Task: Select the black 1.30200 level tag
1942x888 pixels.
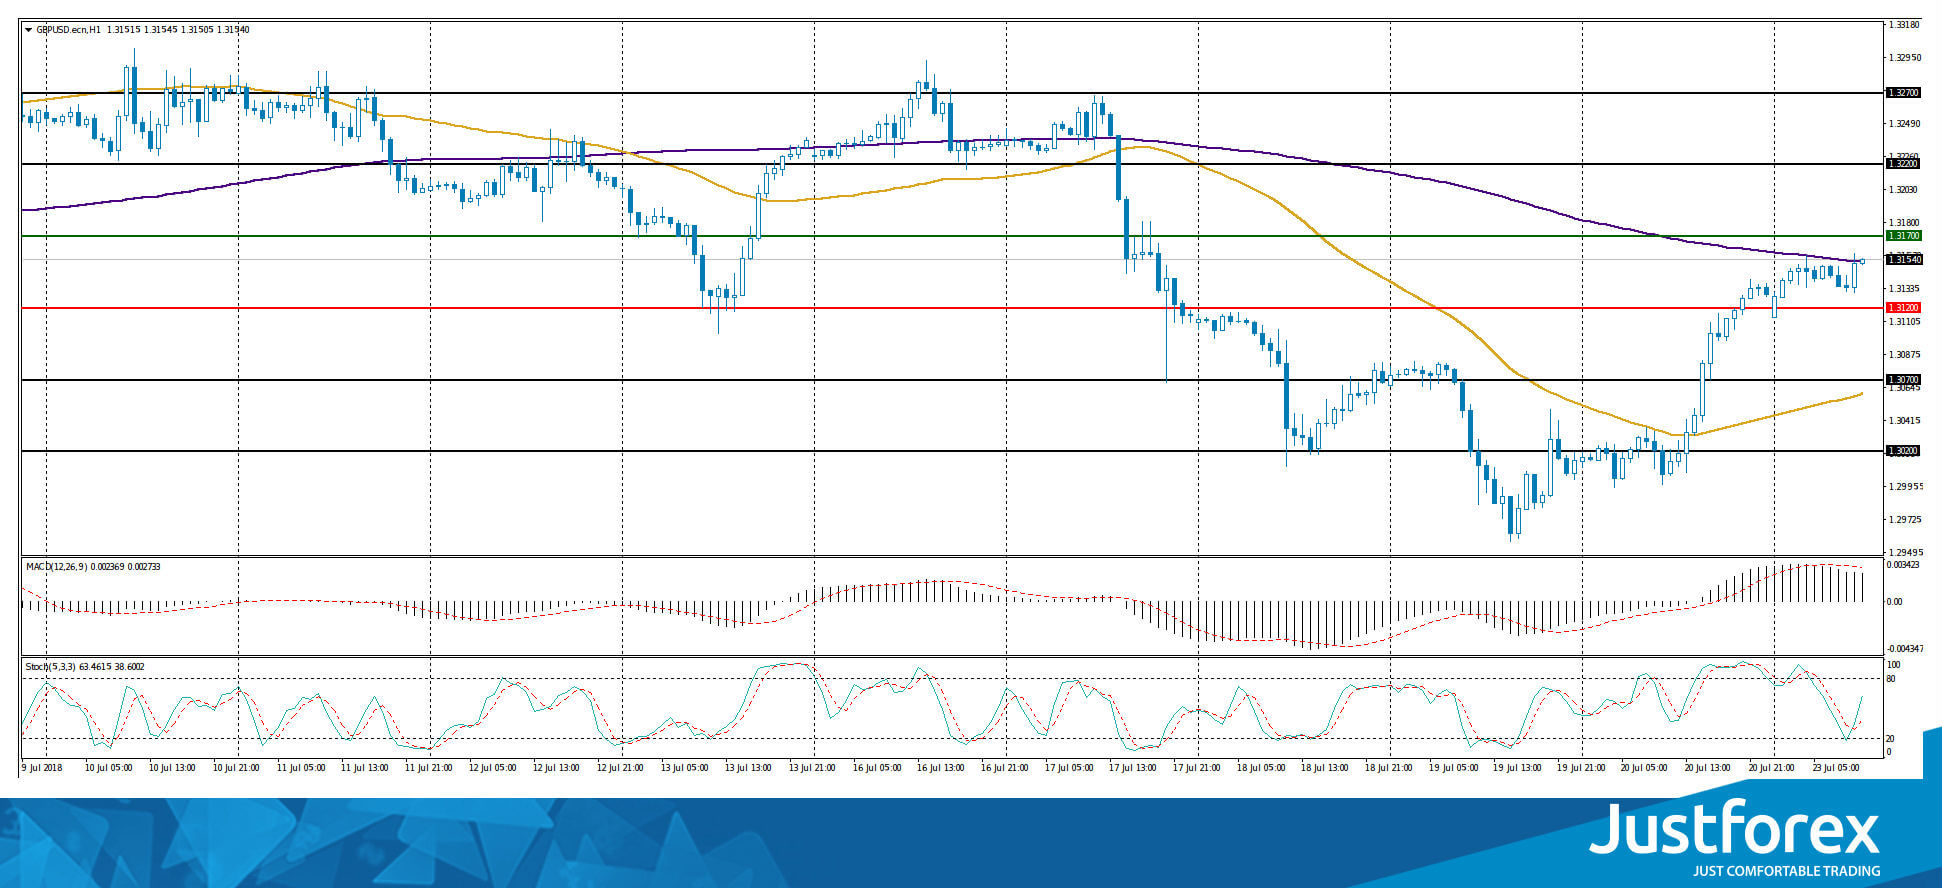Action: (x=1903, y=451)
